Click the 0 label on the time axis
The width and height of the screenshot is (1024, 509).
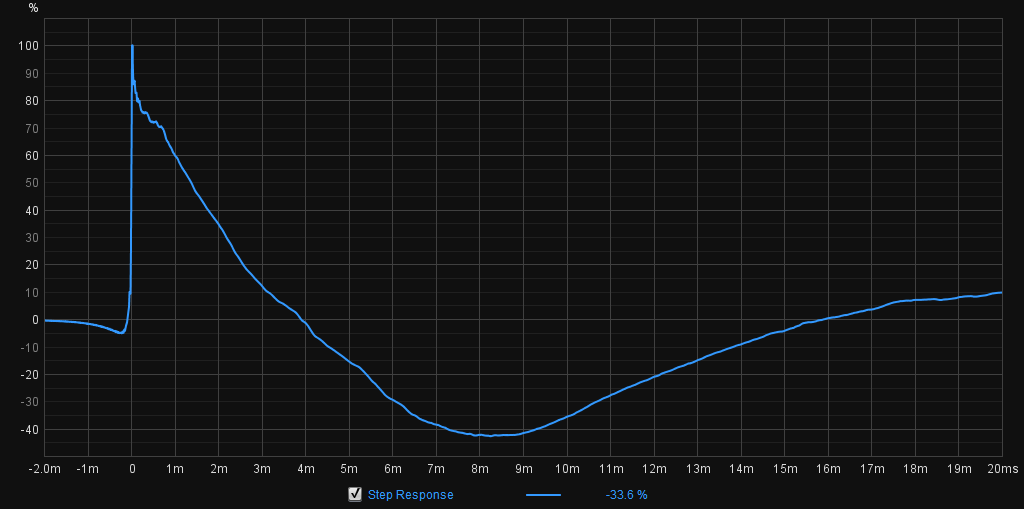[132, 468]
